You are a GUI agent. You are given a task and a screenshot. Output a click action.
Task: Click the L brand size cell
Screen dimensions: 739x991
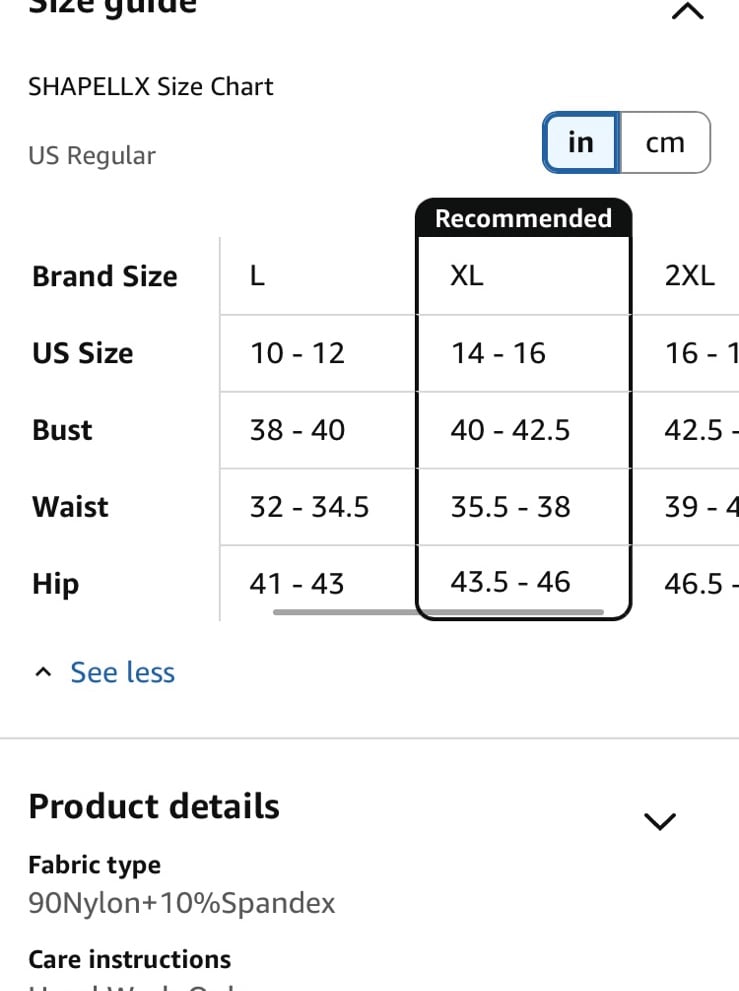(x=318, y=276)
